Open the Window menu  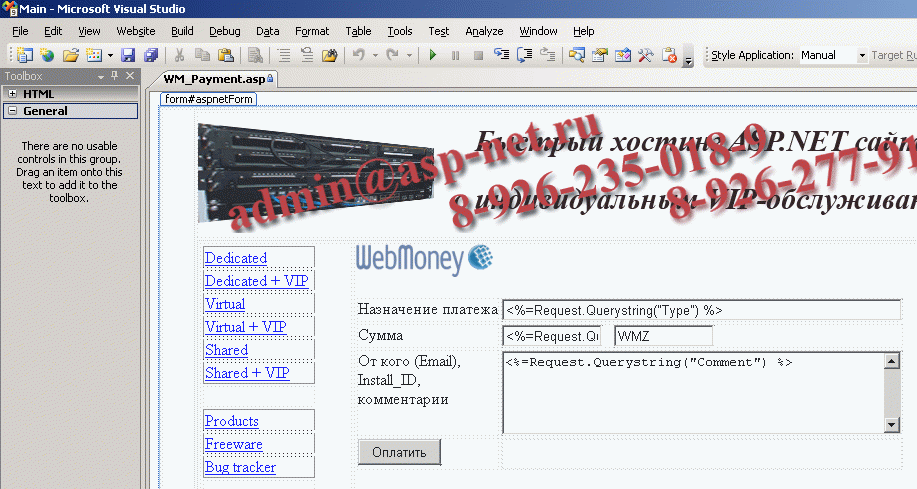pyautogui.click(x=538, y=31)
